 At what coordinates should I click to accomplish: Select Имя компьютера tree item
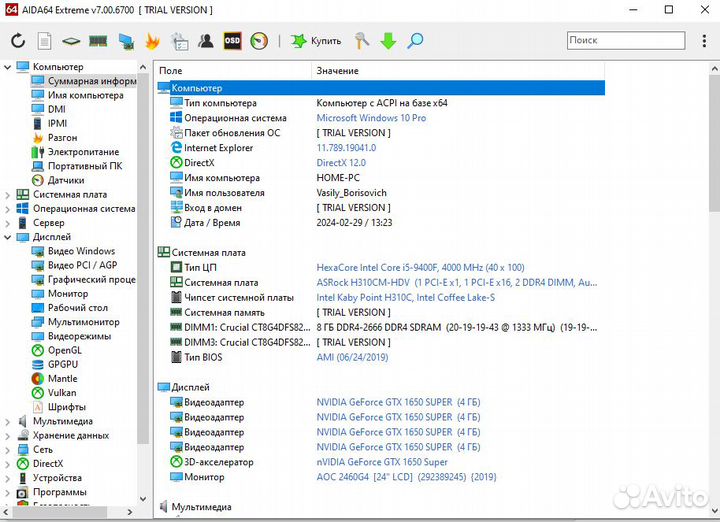[78, 95]
